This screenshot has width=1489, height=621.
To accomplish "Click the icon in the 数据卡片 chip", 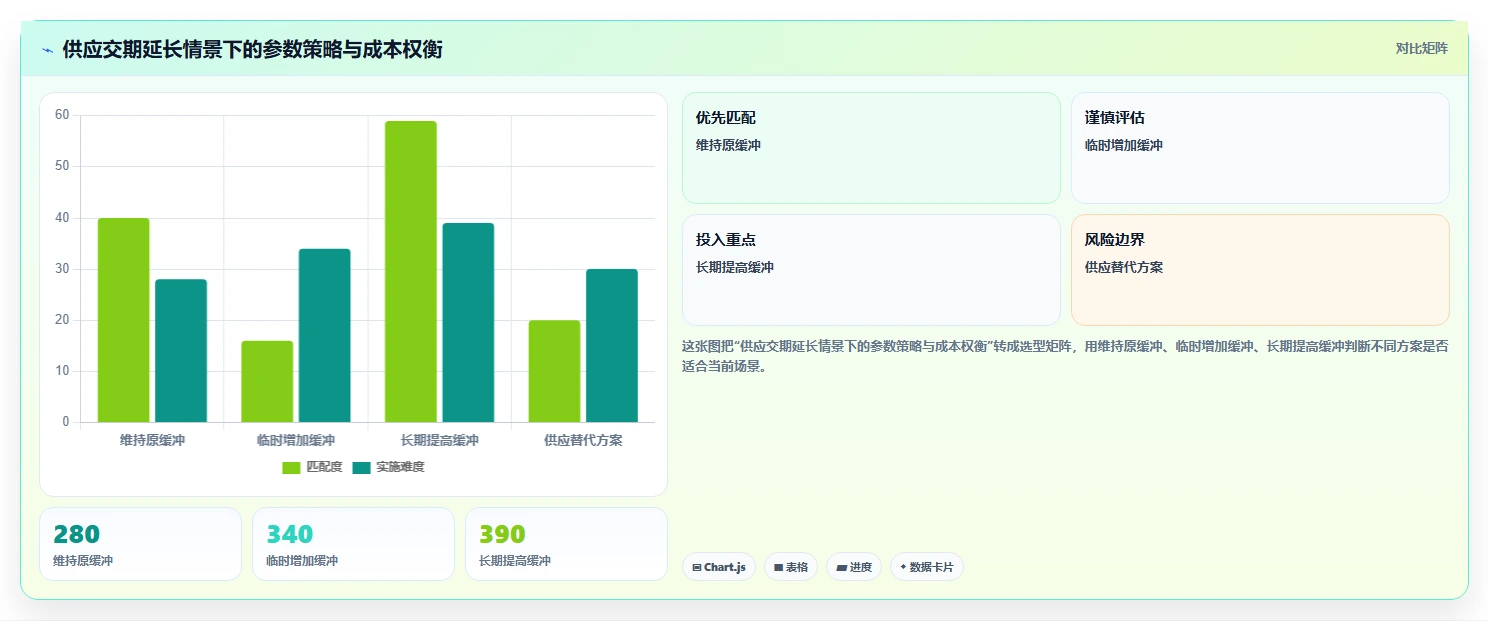I will tap(903, 567).
